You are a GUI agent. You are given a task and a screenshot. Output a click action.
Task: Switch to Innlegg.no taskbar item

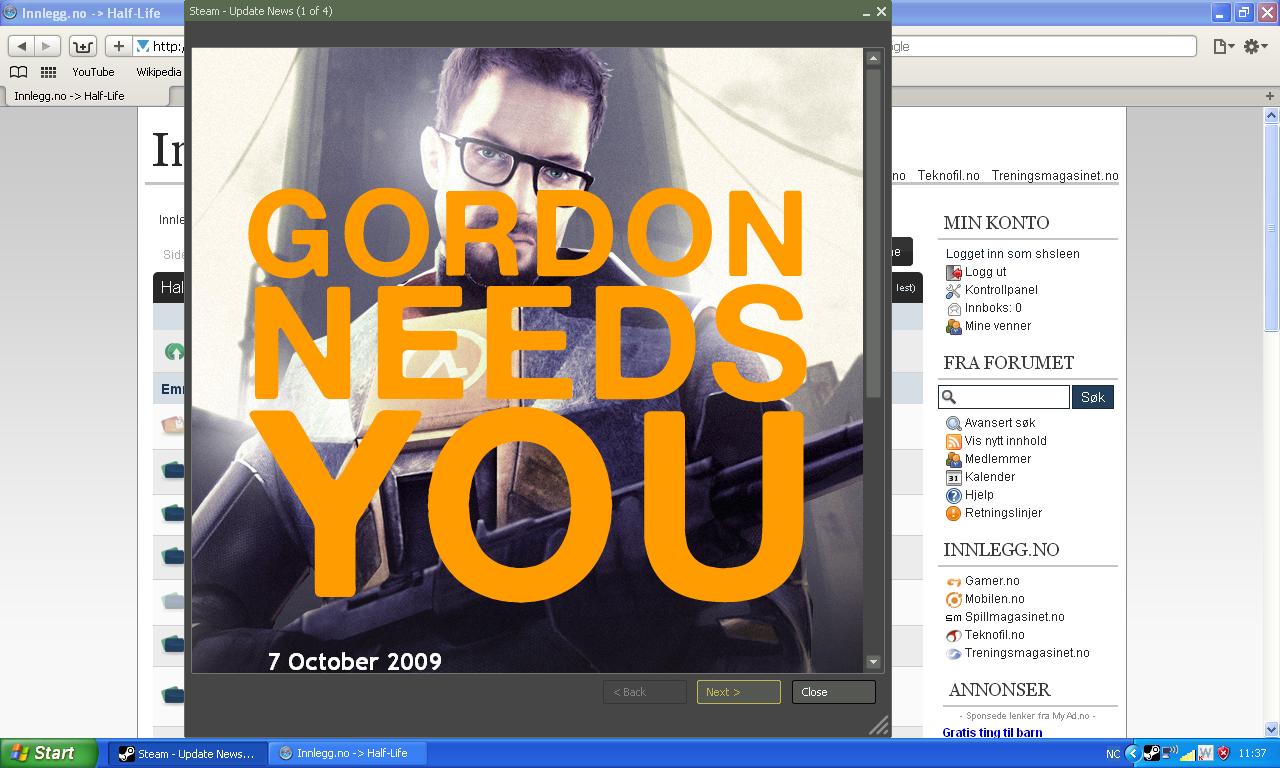coord(348,753)
